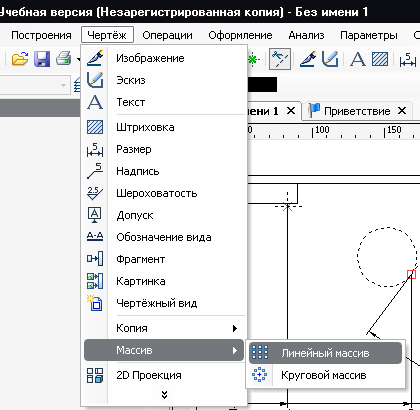Open the dropdown arrow beside Print icon
Screen dimensions: 420x410
coord(78,60)
